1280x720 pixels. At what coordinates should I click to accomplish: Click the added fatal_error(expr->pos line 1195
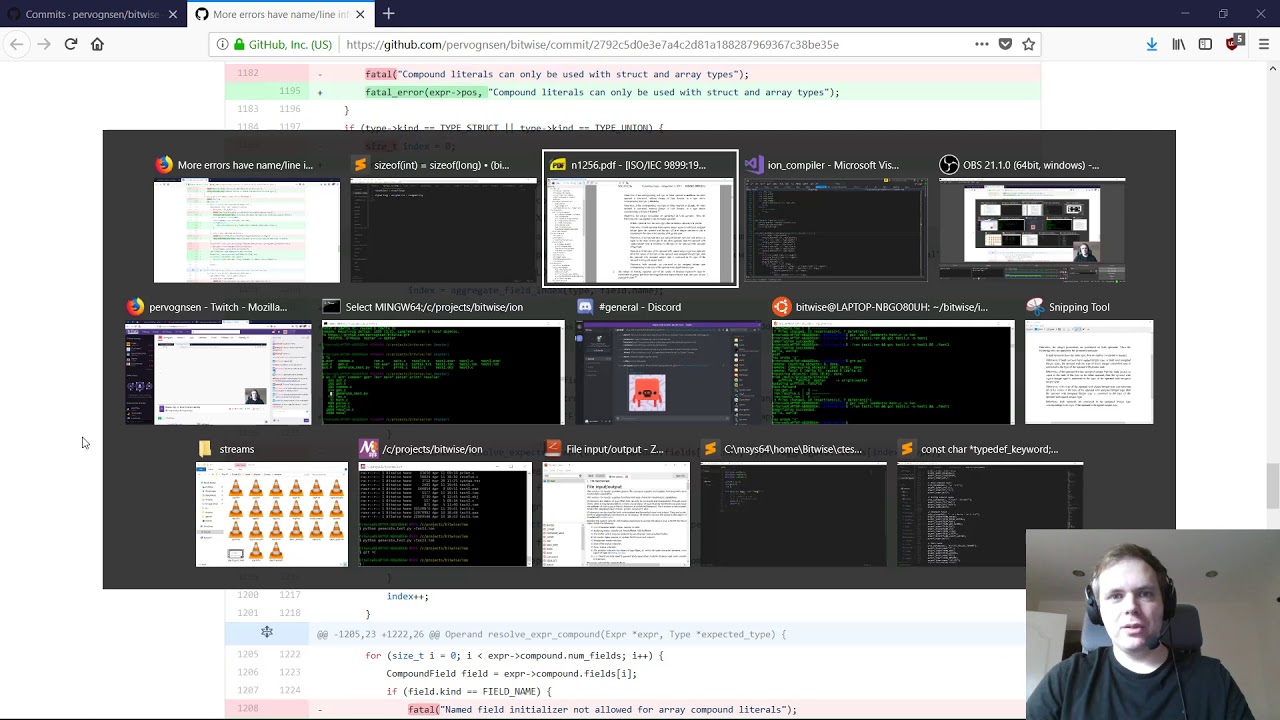pos(633,92)
